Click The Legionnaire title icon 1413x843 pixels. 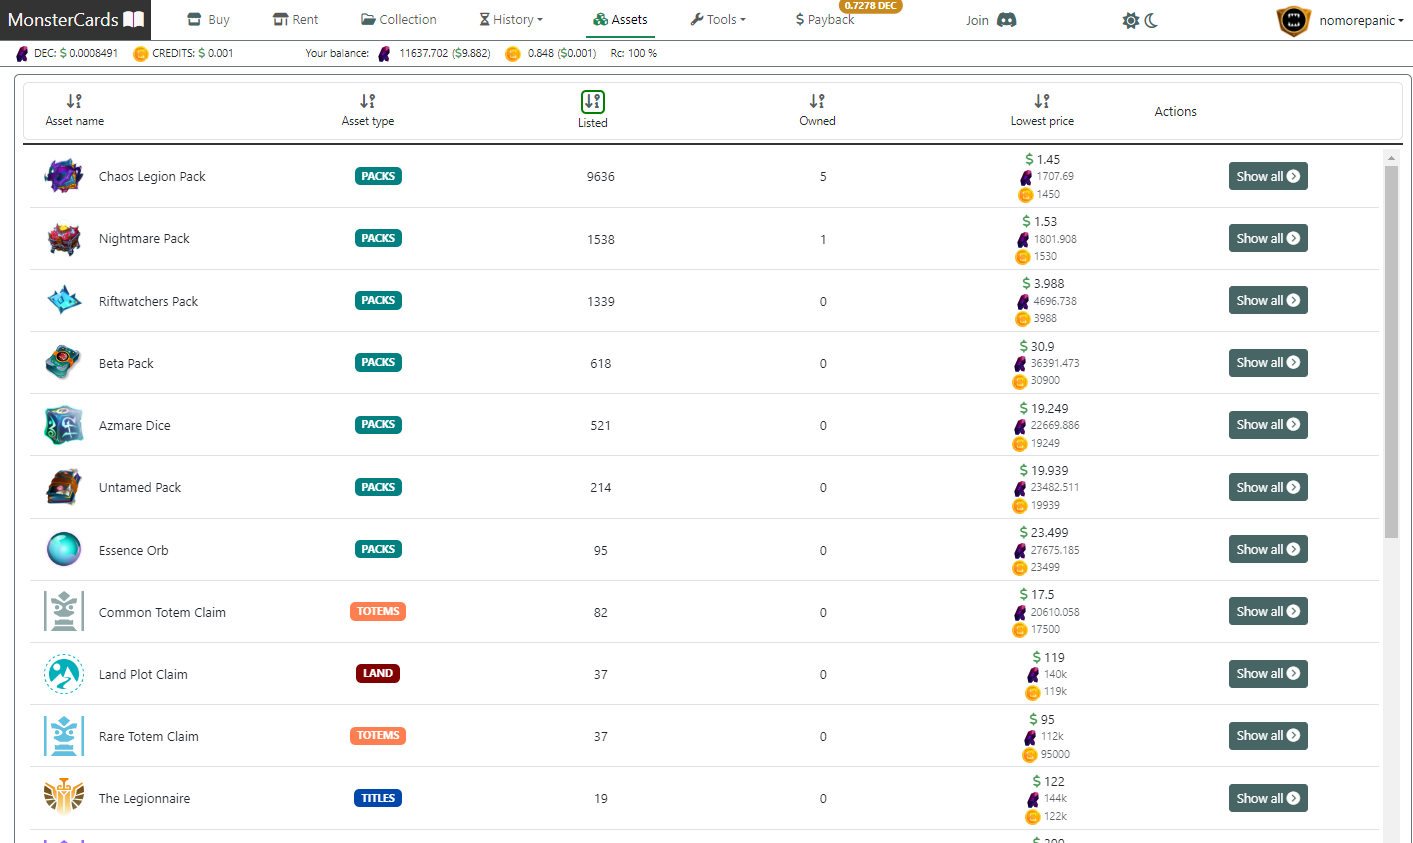pyautogui.click(x=64, y=798)
